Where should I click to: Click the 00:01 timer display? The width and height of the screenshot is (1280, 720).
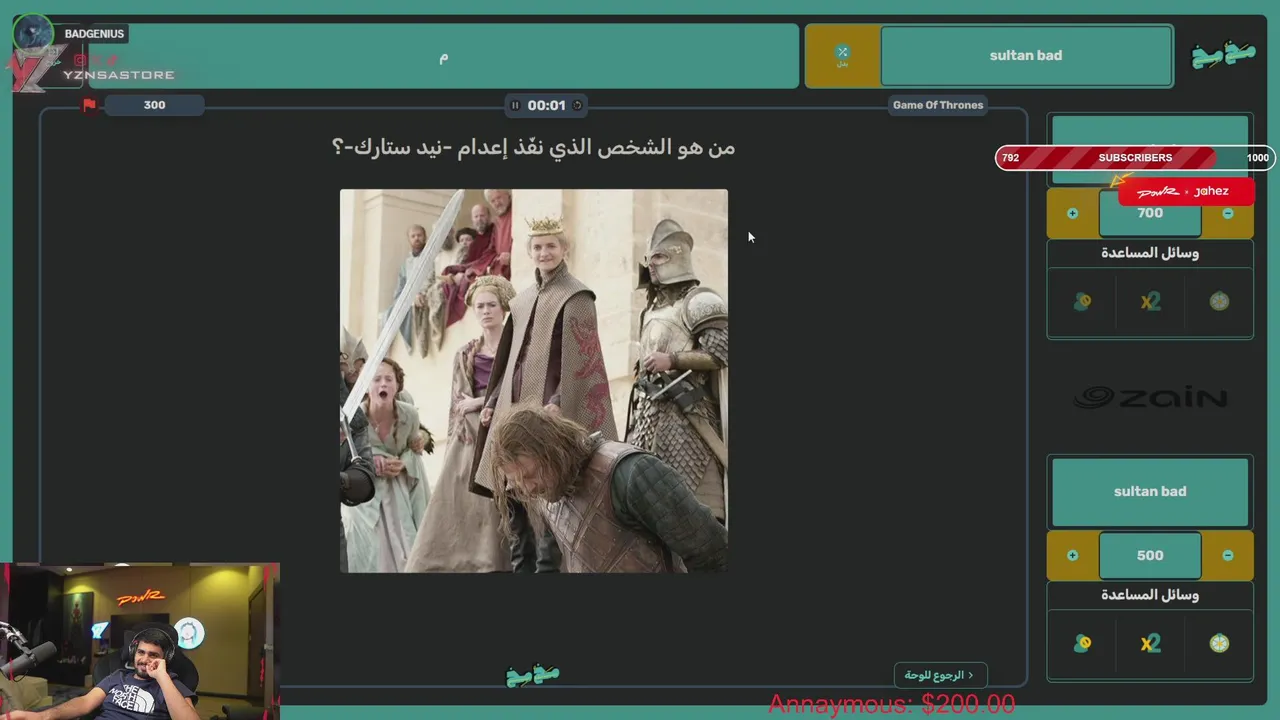point(547,105)
